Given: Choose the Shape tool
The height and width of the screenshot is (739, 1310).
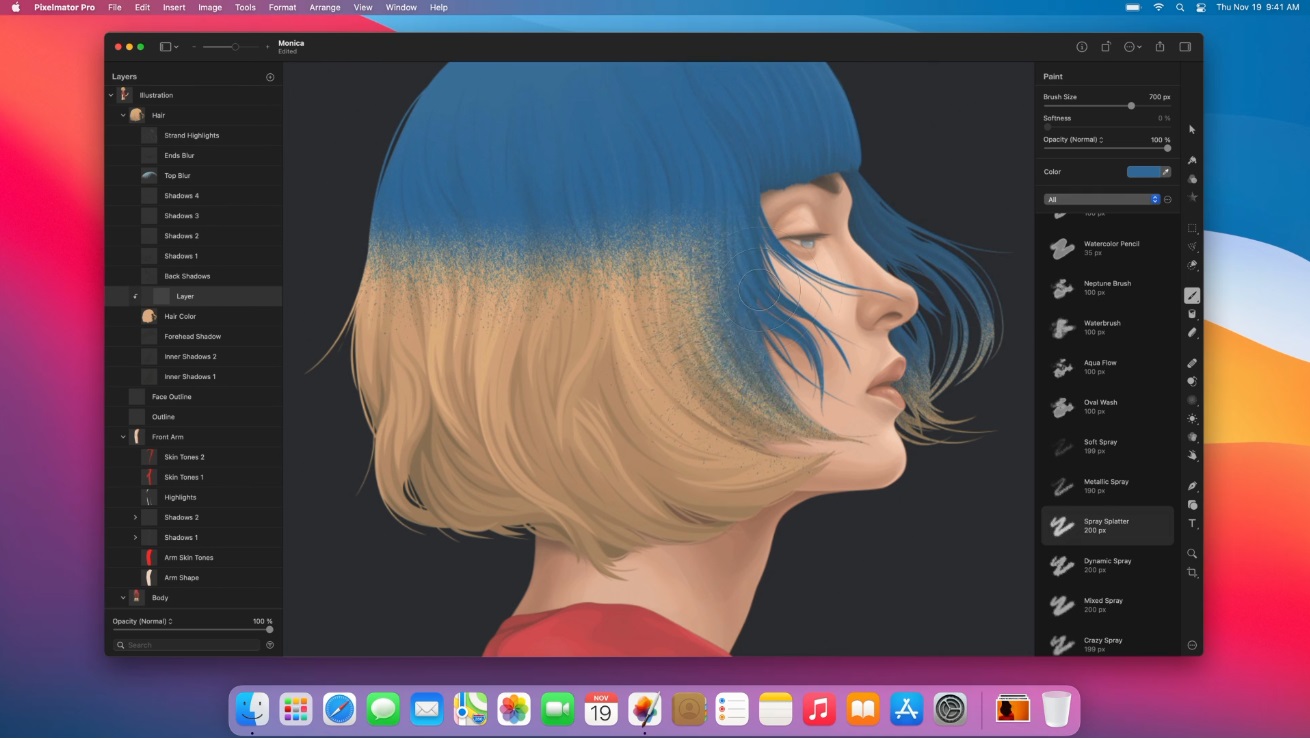Looking at the screenshot, I should 1192,505.
